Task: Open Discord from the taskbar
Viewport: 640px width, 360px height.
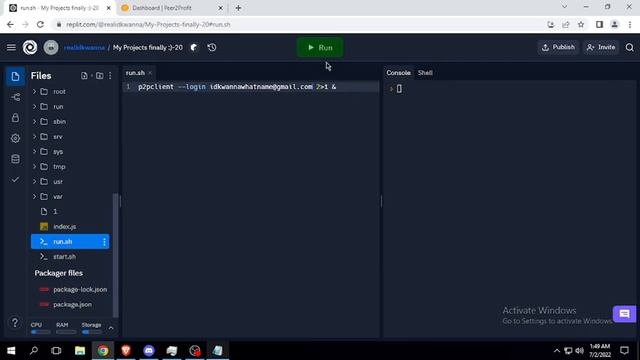Action: coord(149,351)
